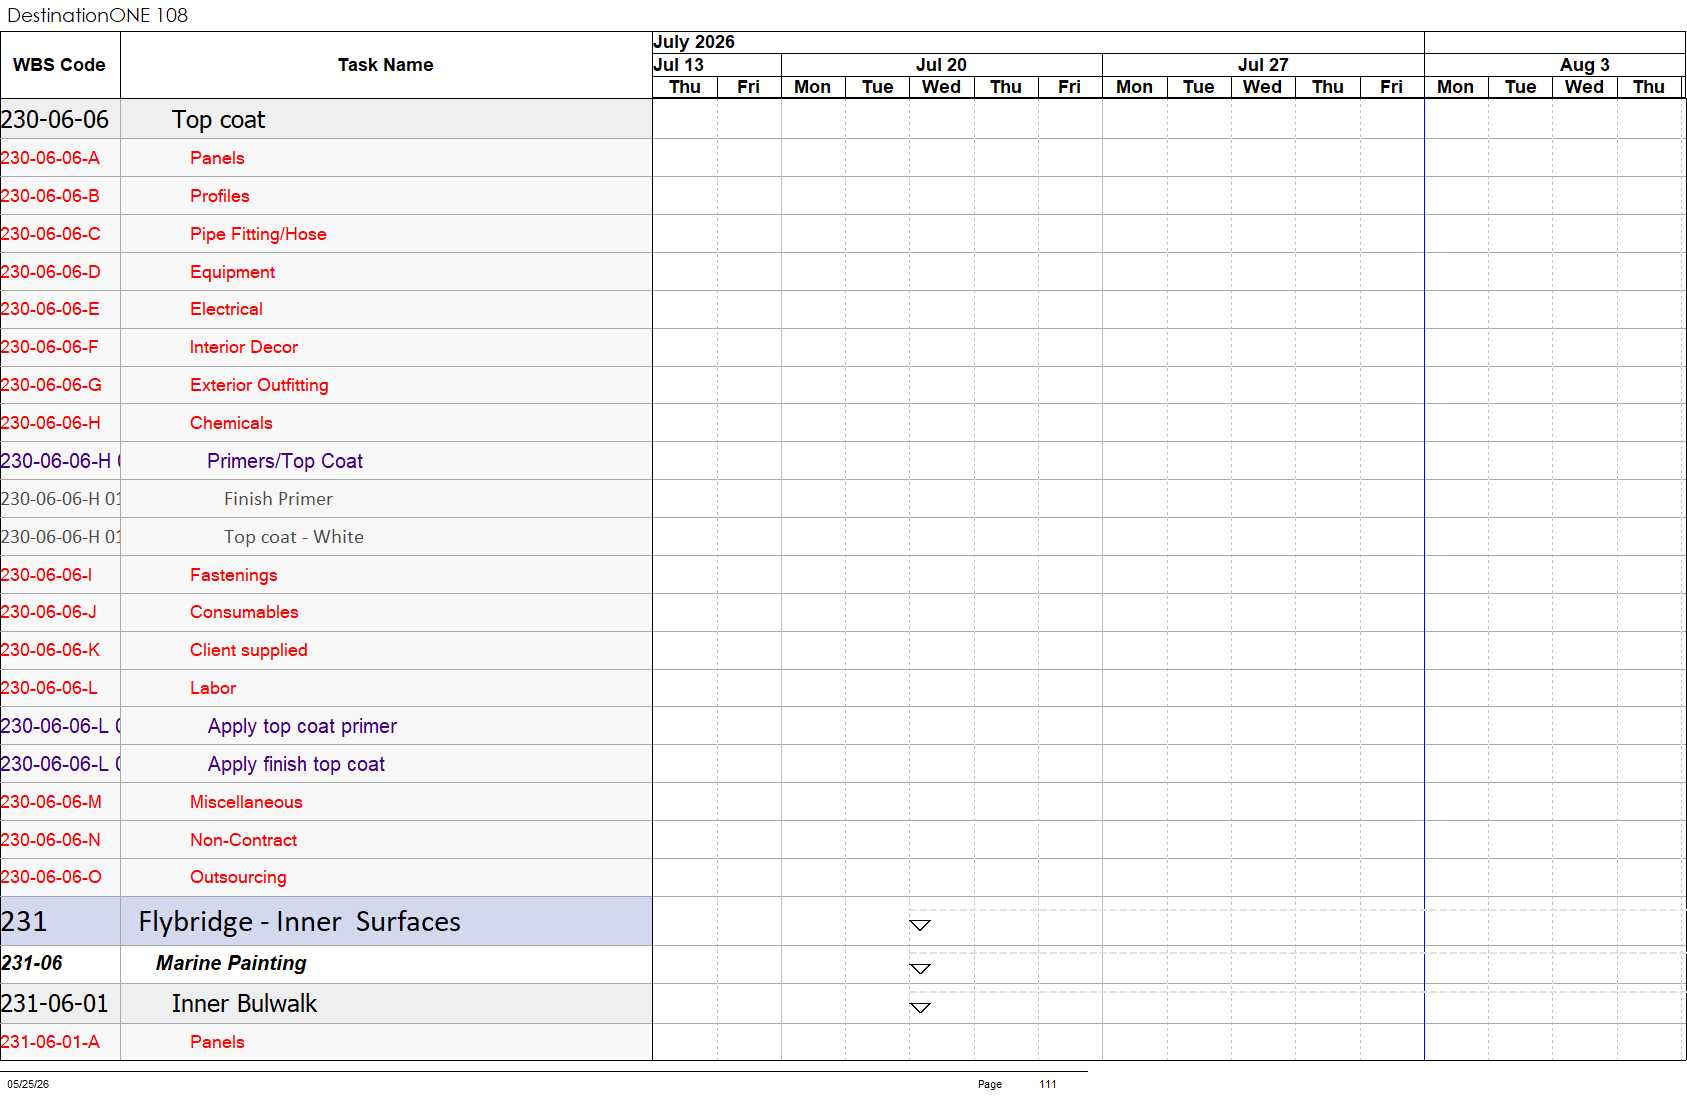The width and height of the screenshot is (1687, 1097).
Task: Select the WBS Code column header
Action: click(59, 65)
